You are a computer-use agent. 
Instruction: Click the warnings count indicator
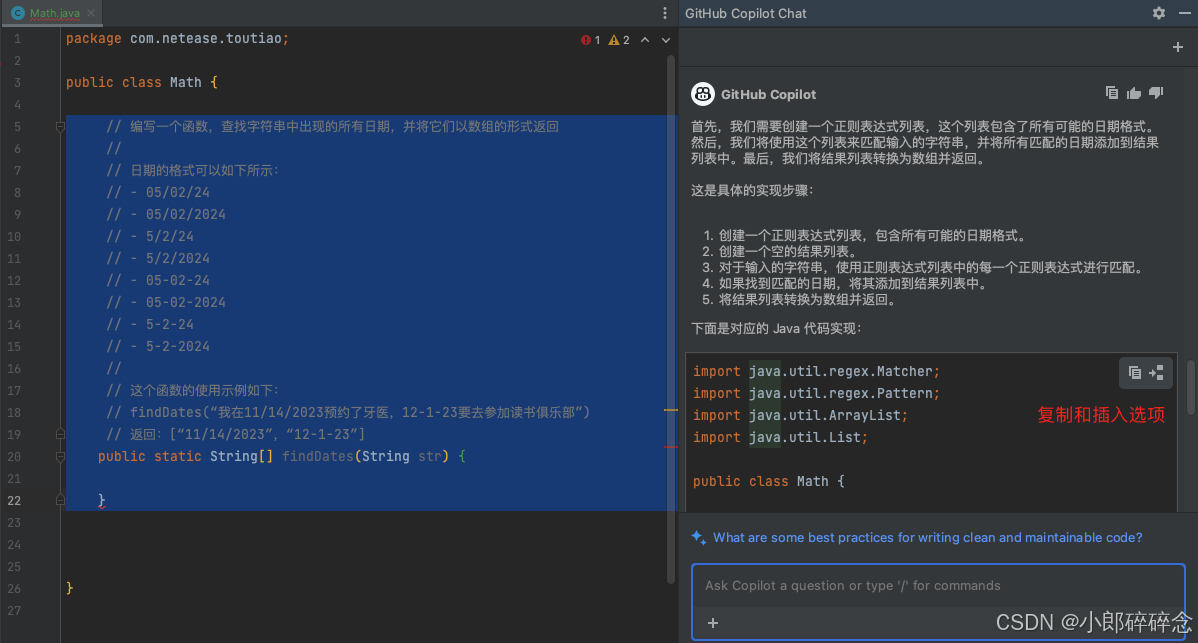[619, 40]
